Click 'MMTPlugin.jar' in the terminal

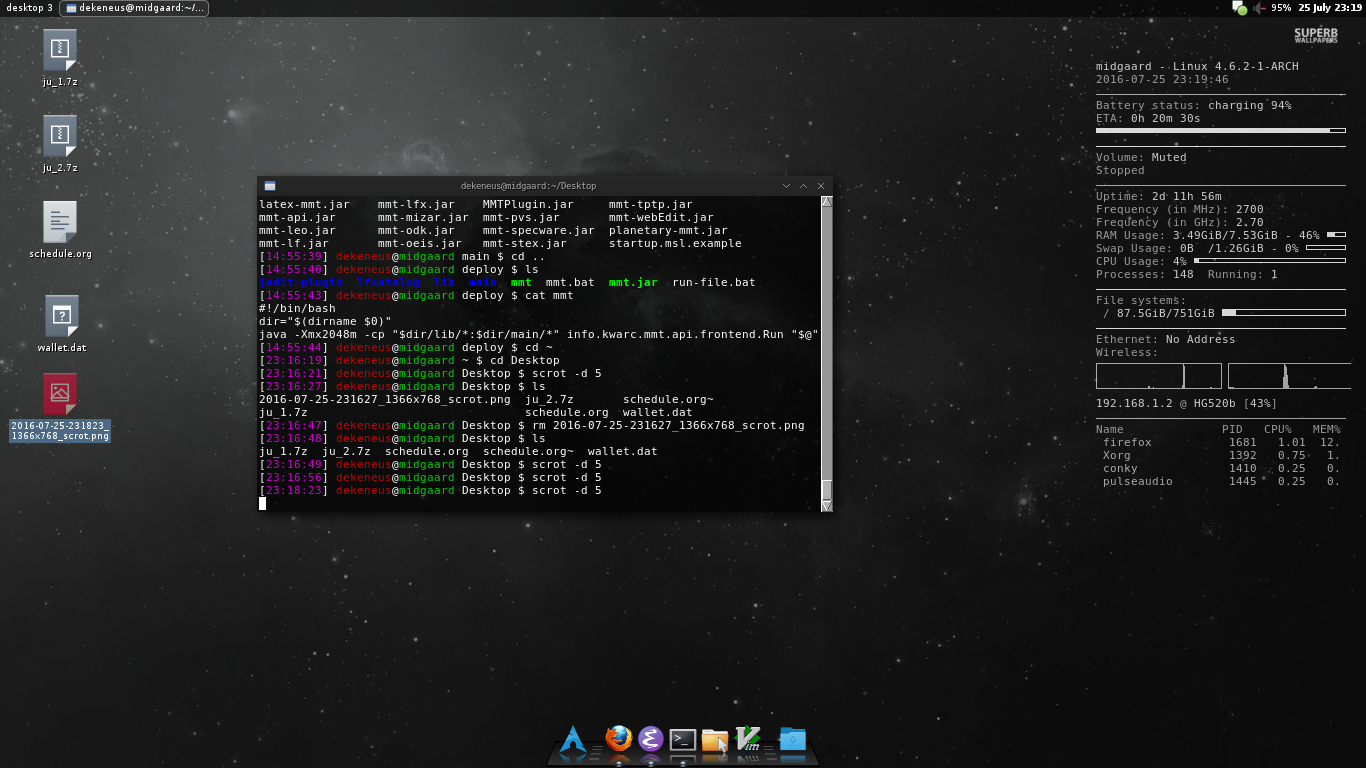(x=528, y=204)
